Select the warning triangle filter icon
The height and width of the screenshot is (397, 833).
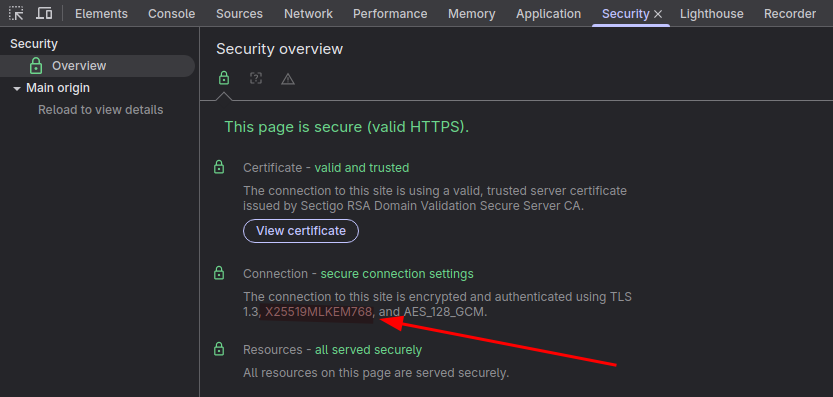(x=288, y=79)
